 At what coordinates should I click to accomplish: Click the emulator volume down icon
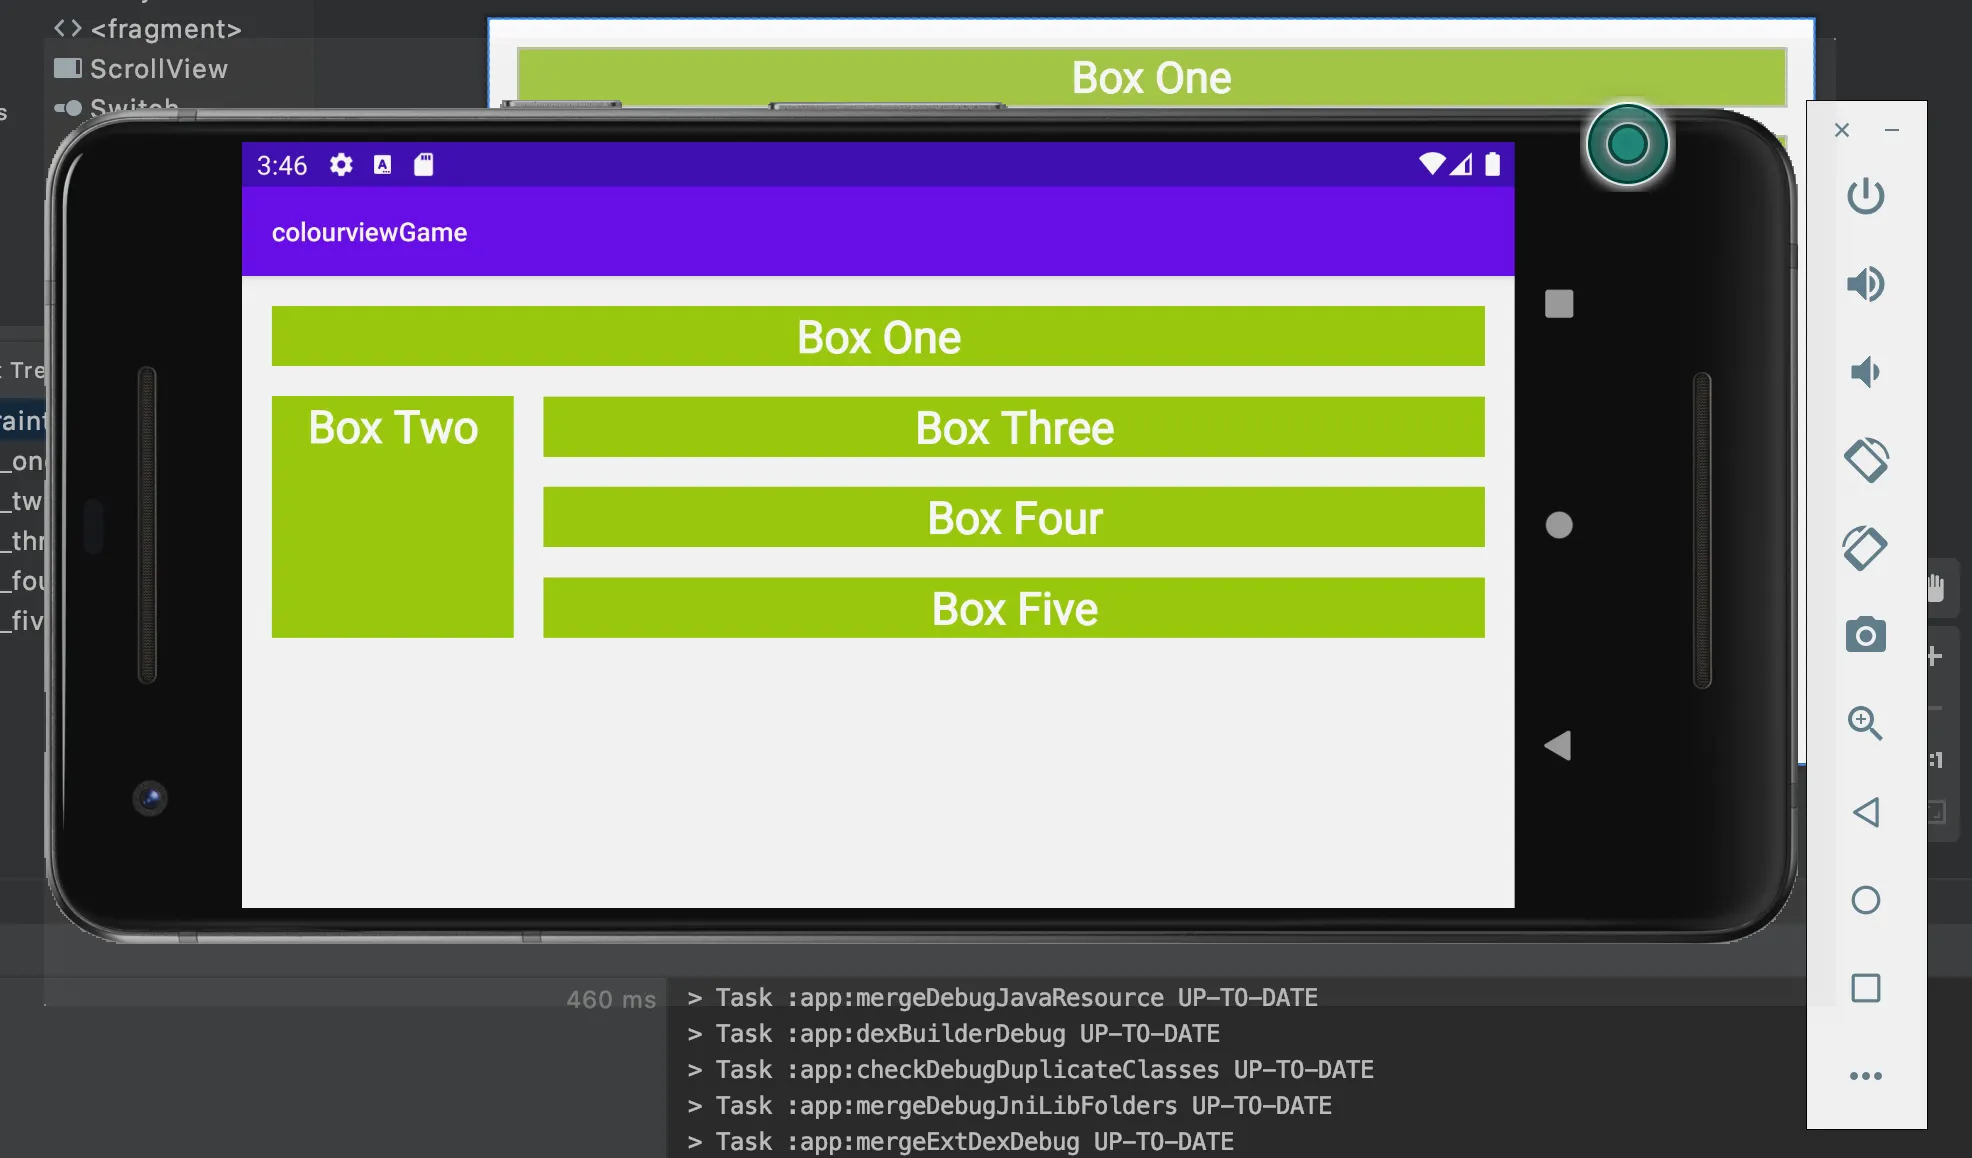(1865, 372)
